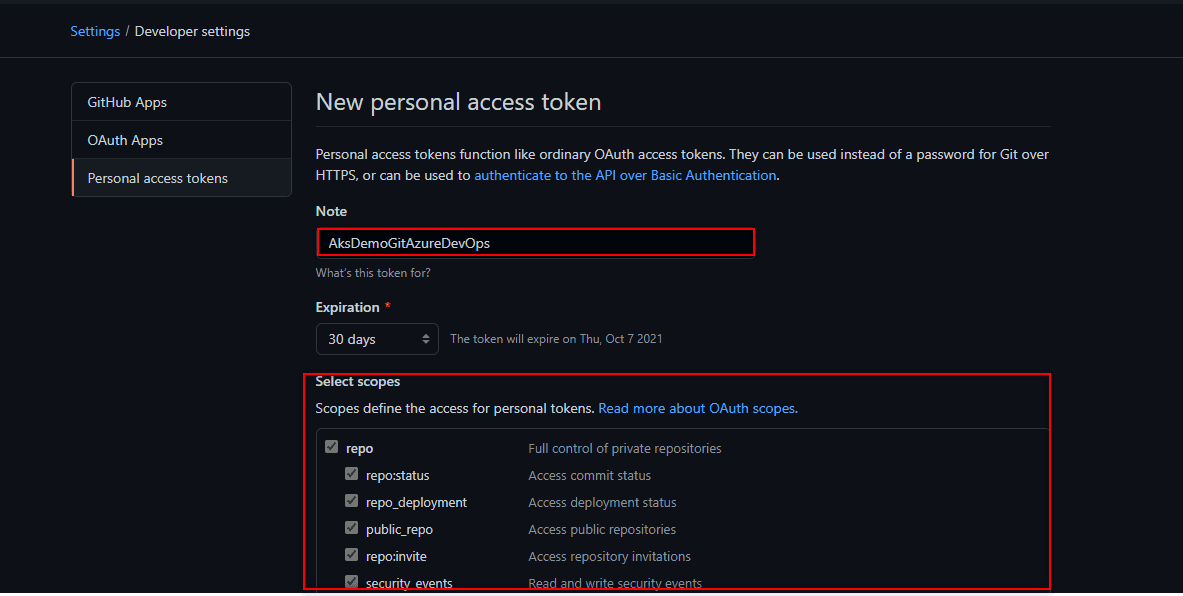Click the repo:invite scope label text
1183x596 pixels.
coord(396,556)
